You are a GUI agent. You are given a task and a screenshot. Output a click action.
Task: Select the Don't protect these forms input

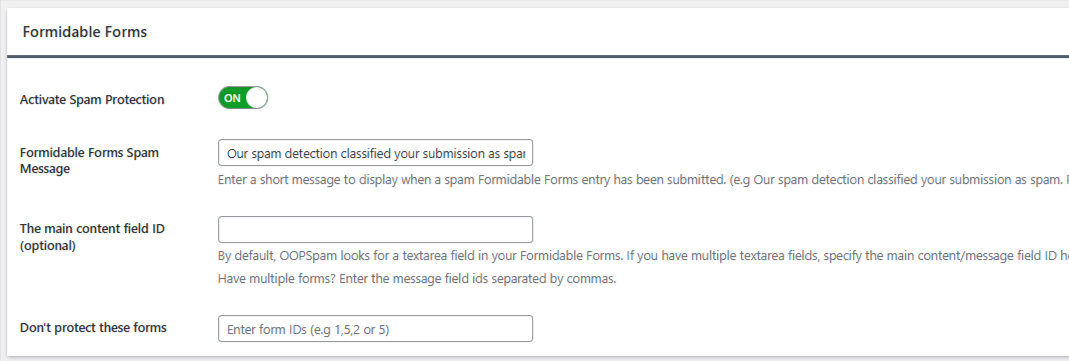click(375, 328)
